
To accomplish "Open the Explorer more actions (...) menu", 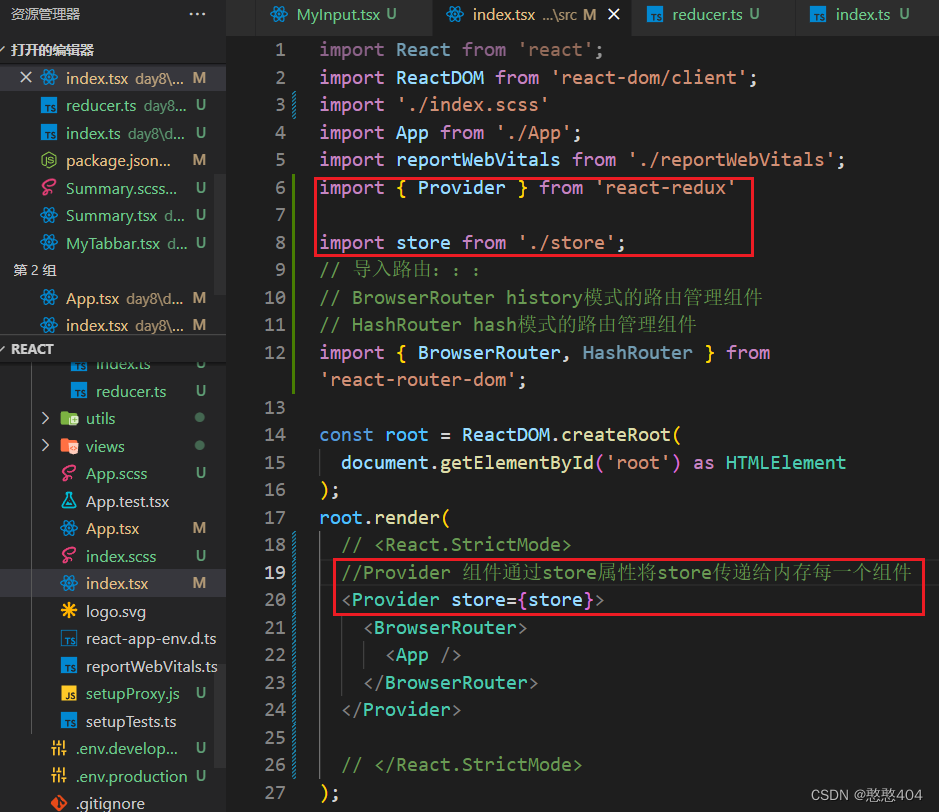I will [x=196, y=13].
